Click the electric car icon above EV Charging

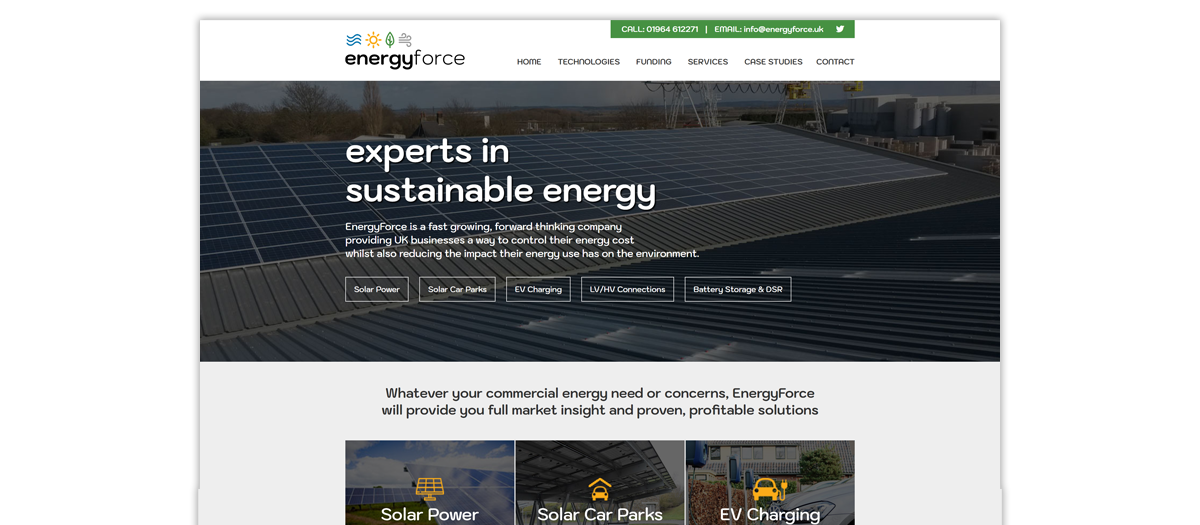(x=769, y=488)
